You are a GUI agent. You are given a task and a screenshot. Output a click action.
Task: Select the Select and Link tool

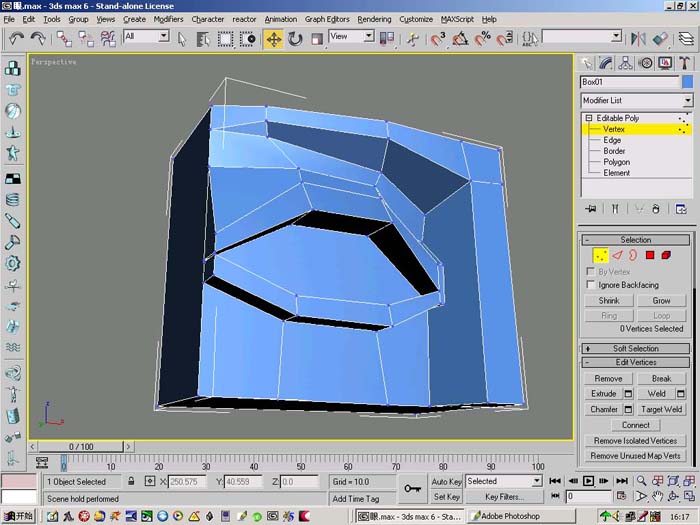pyautogui.click(x=64, y=39)
